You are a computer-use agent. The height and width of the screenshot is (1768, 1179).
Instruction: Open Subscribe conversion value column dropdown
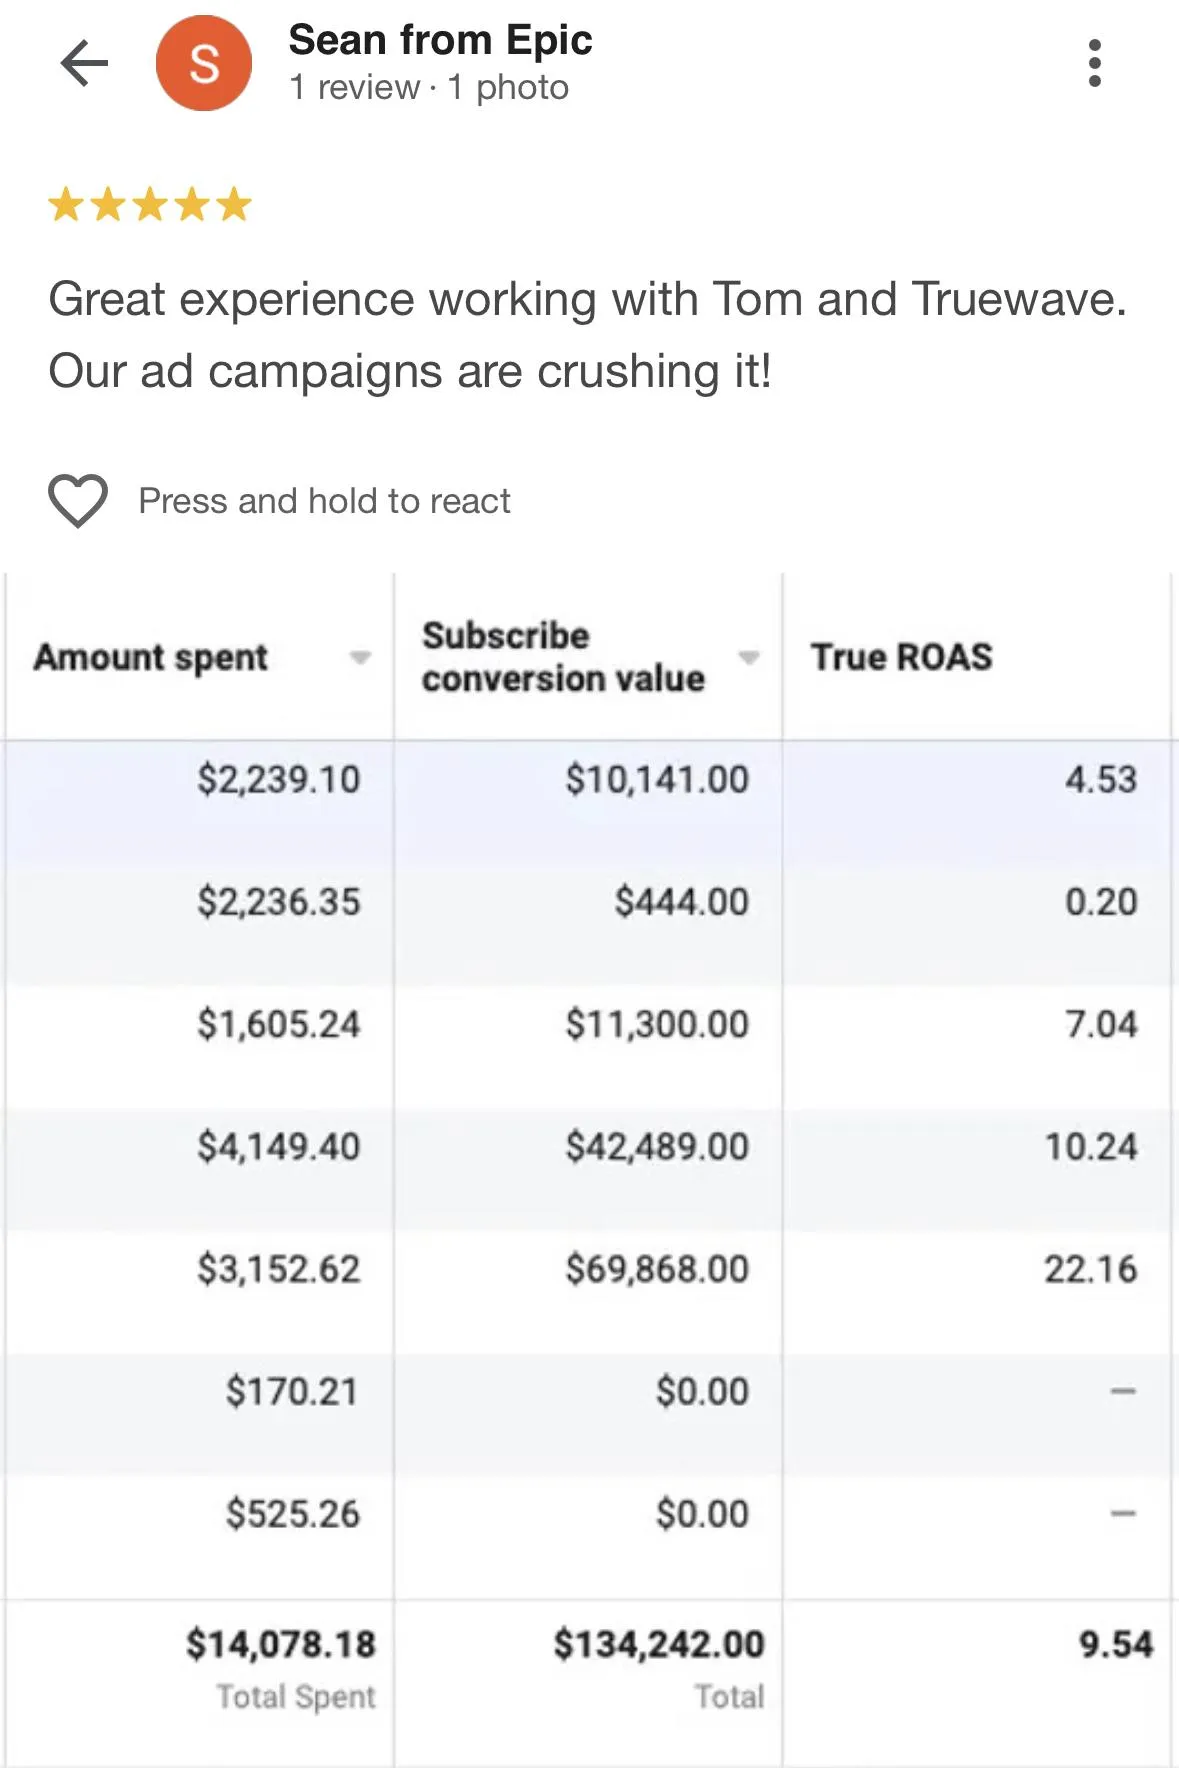click(749, 657)
